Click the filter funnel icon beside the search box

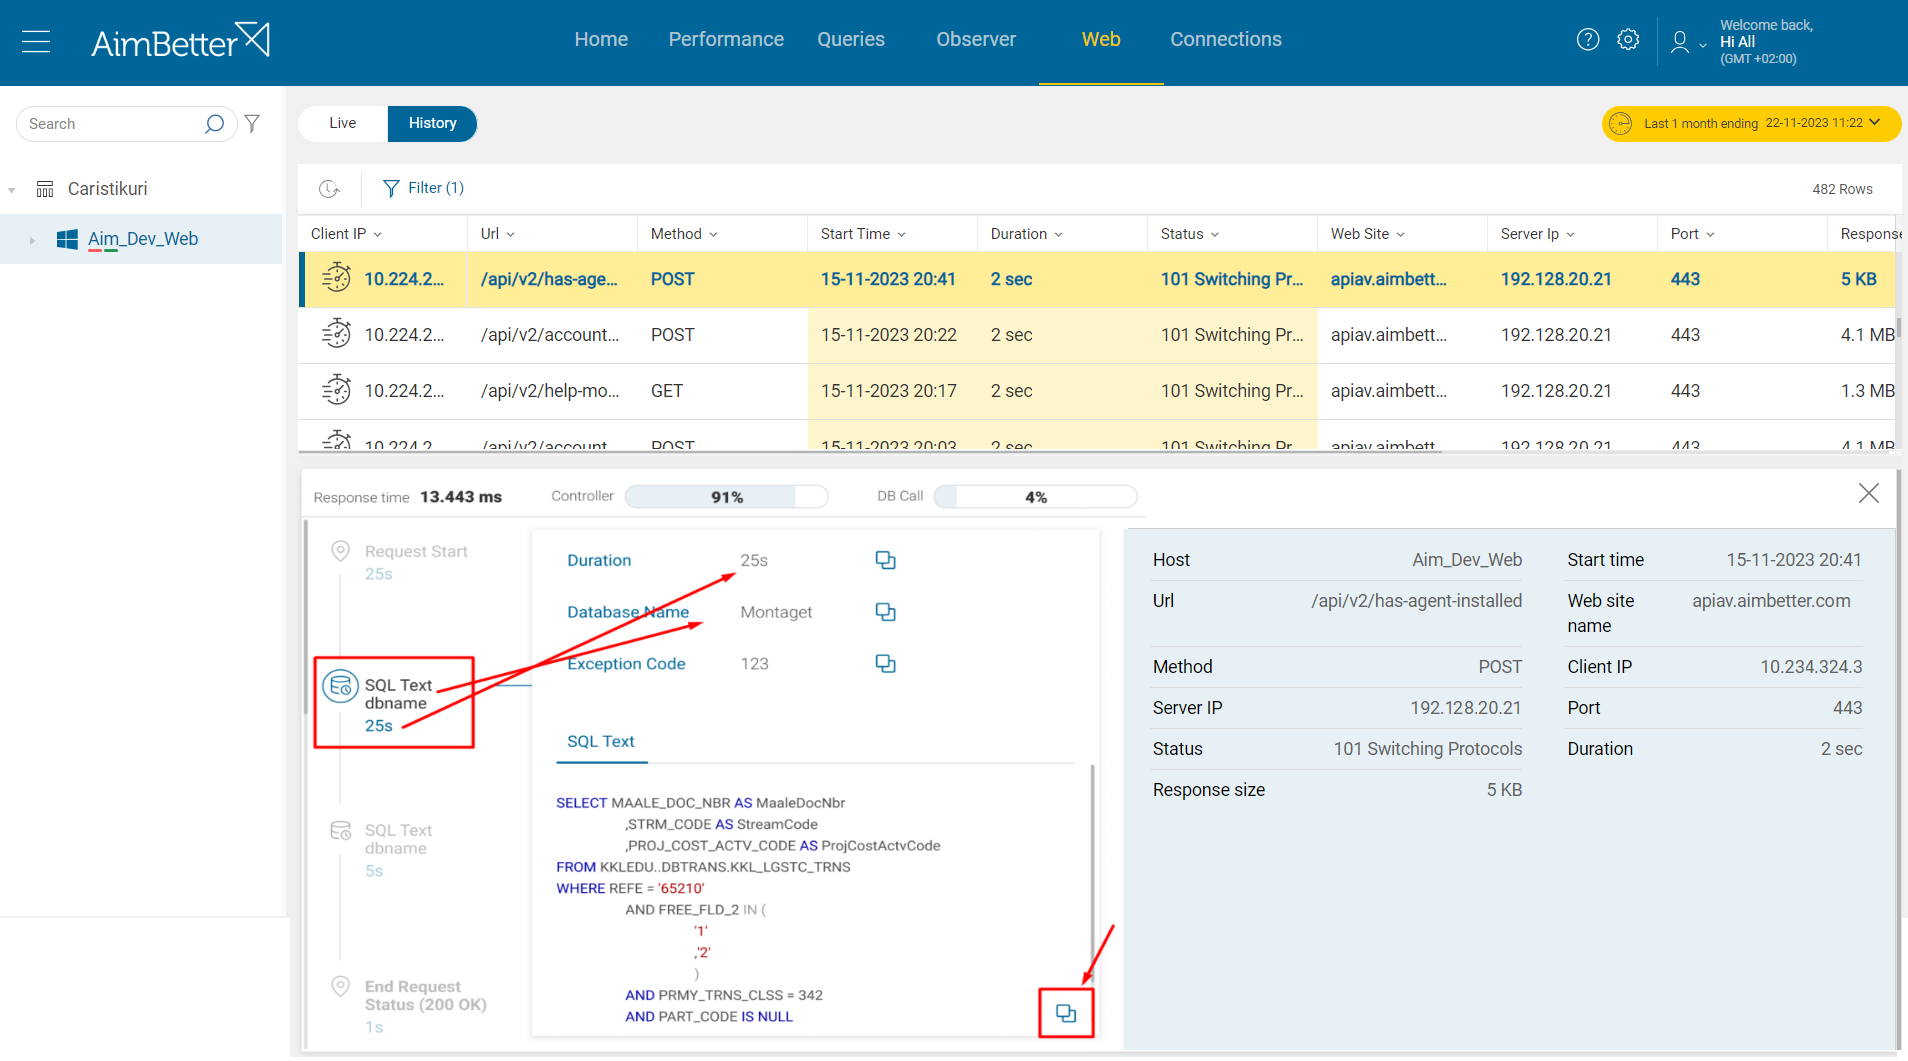click(x=252, y=123)
